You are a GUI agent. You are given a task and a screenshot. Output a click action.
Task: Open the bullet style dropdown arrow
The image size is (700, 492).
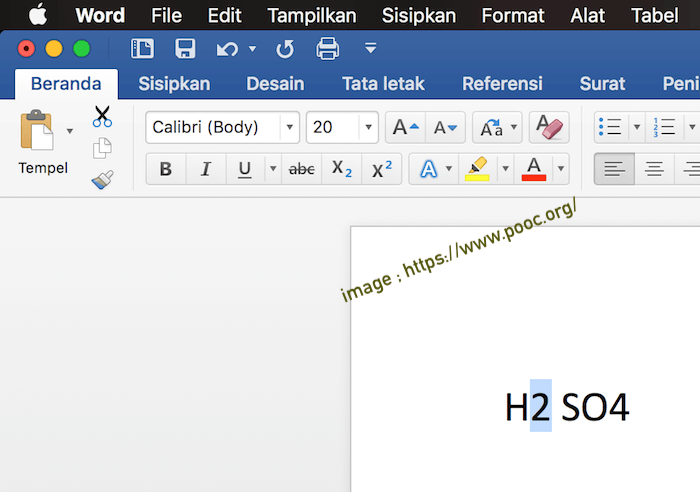(637, 127)
